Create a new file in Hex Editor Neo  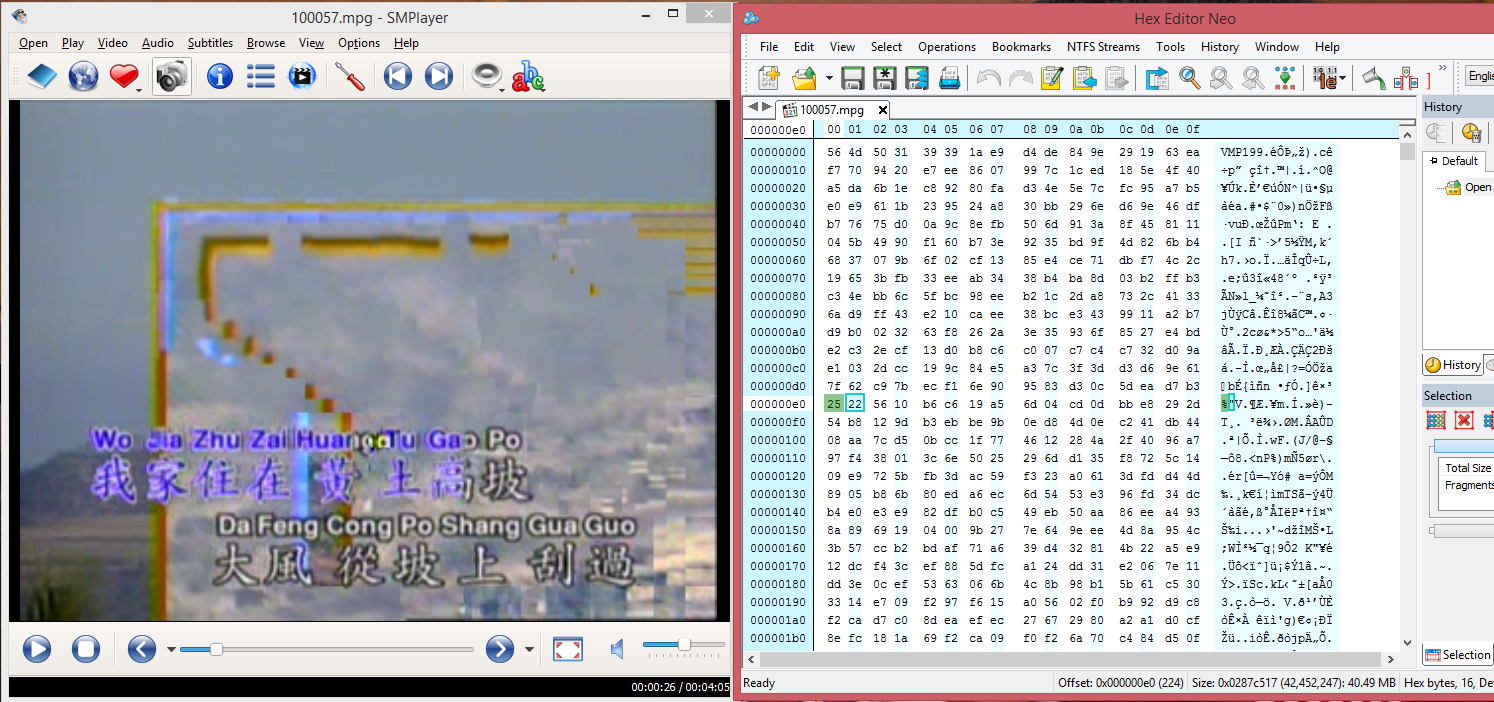tap(768, 77)
